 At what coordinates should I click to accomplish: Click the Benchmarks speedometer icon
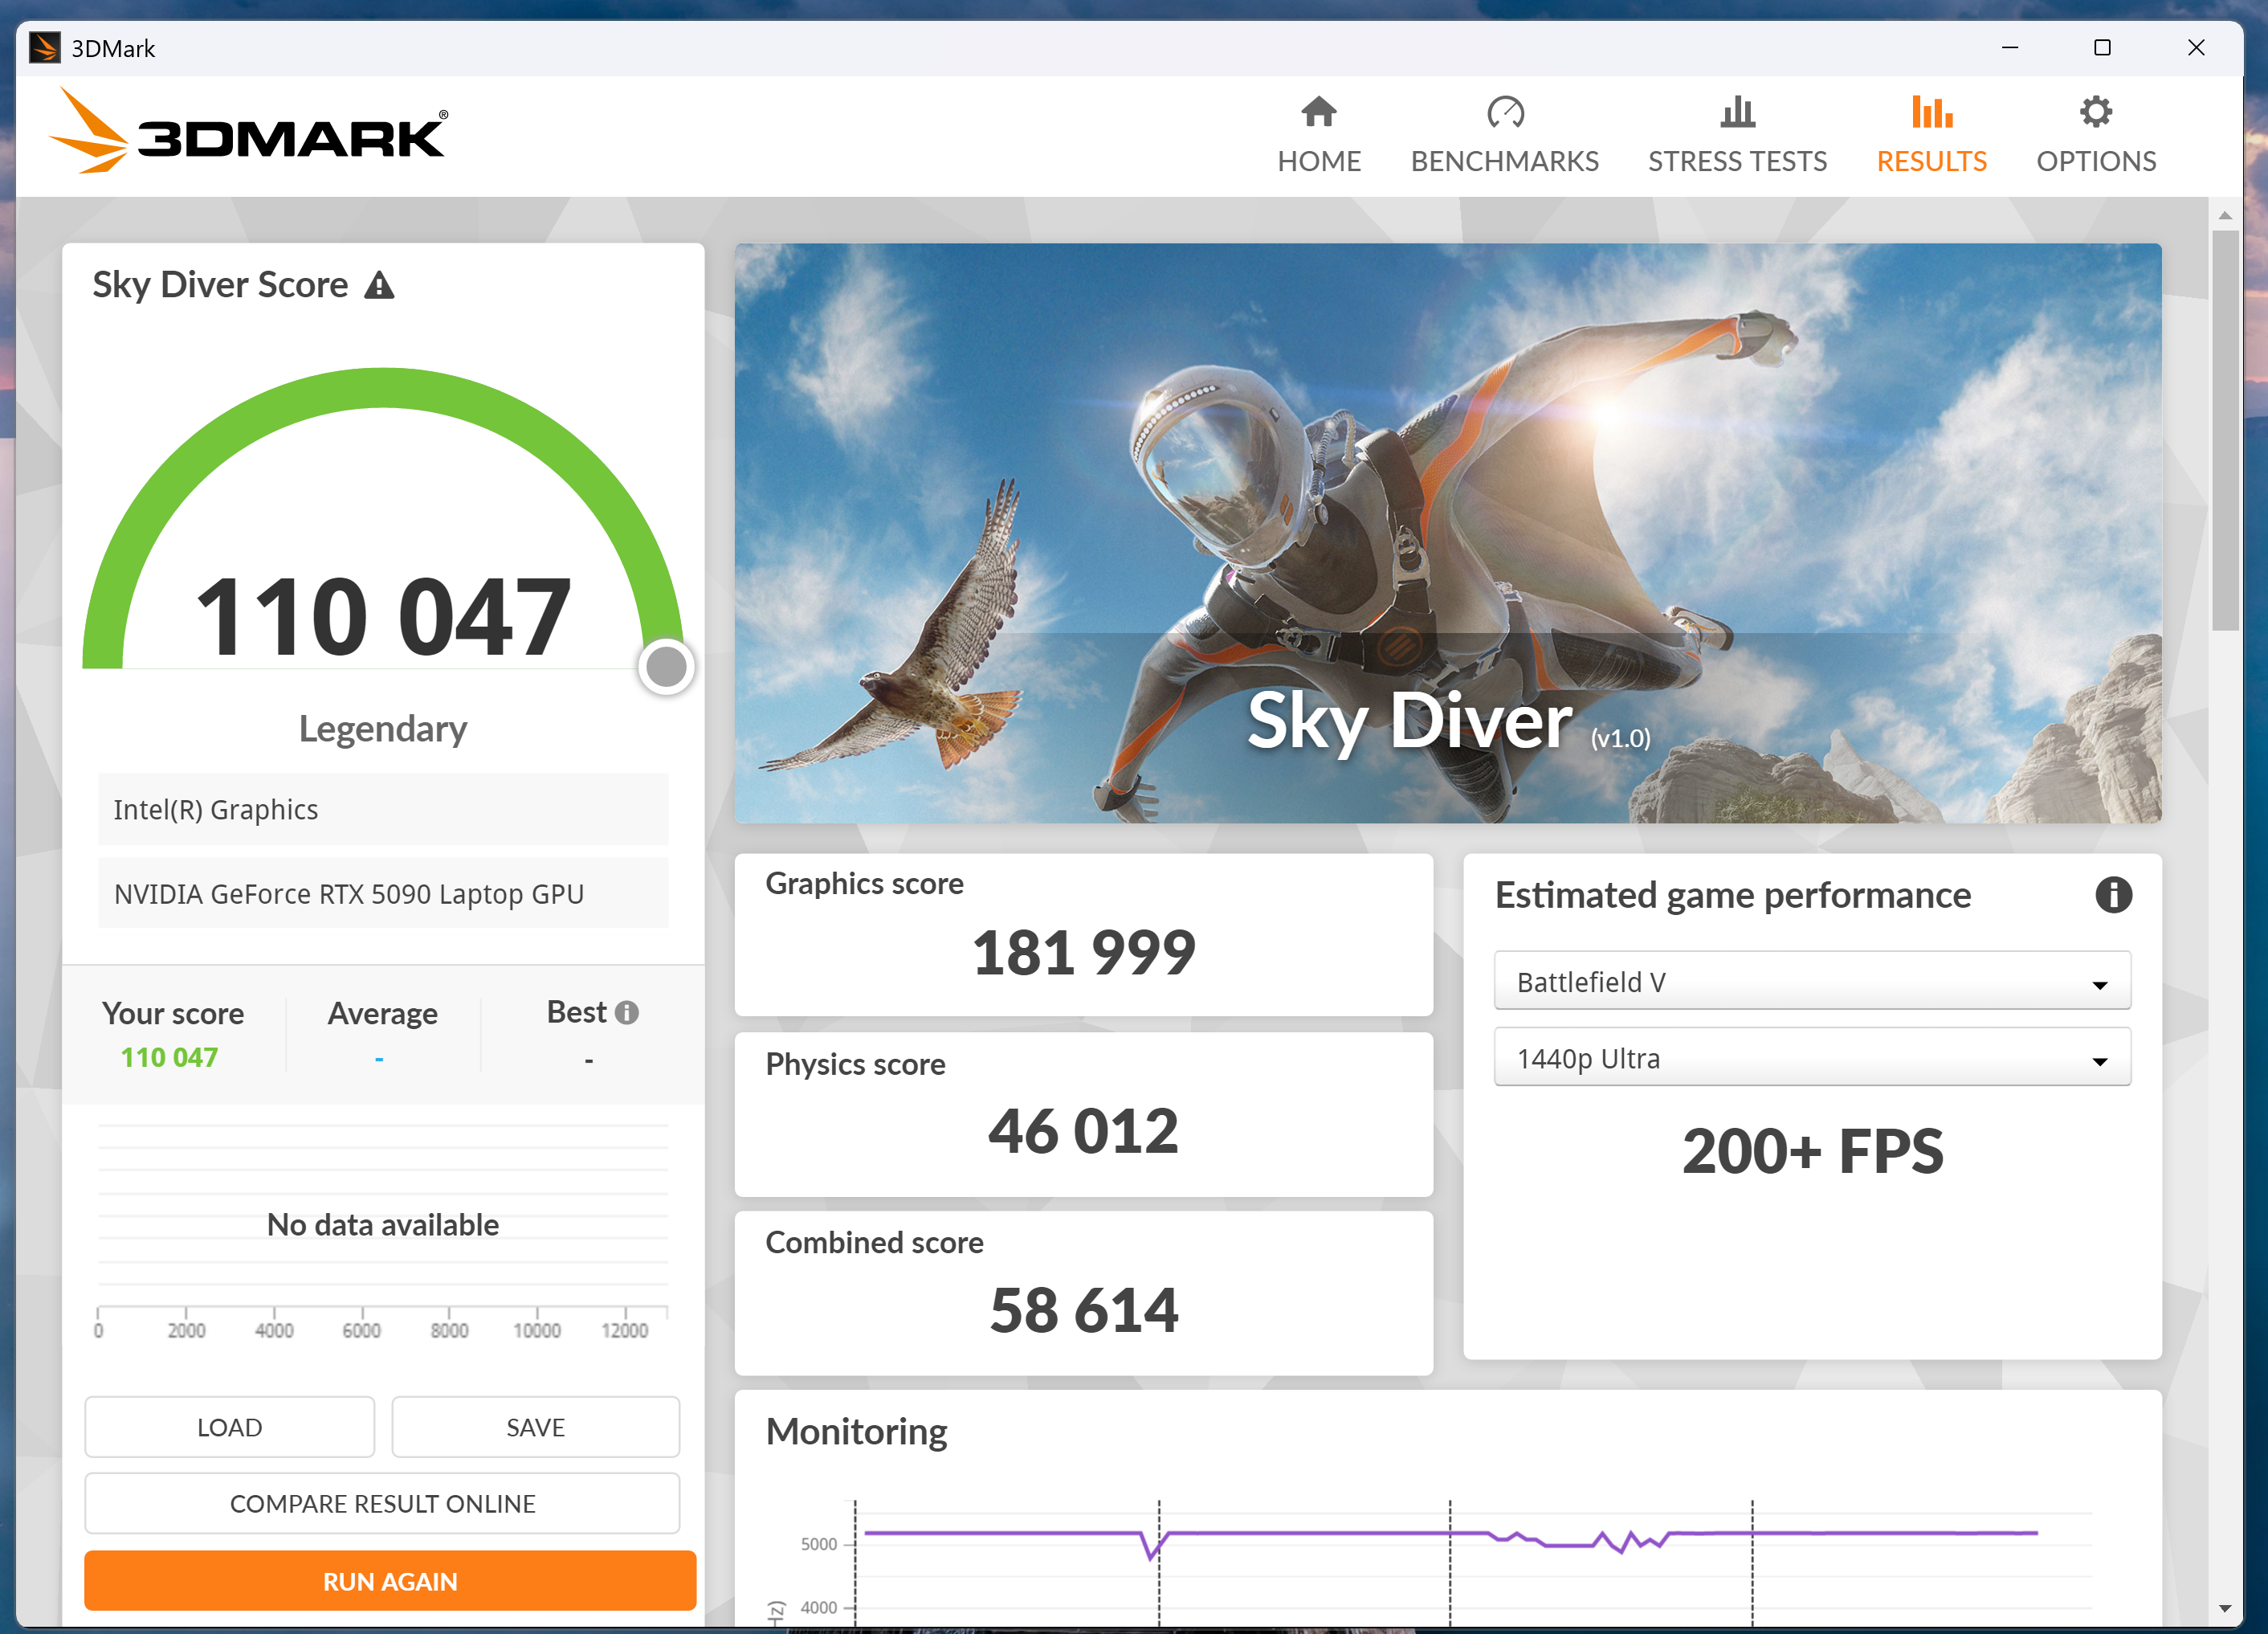tap(1504, 112)
